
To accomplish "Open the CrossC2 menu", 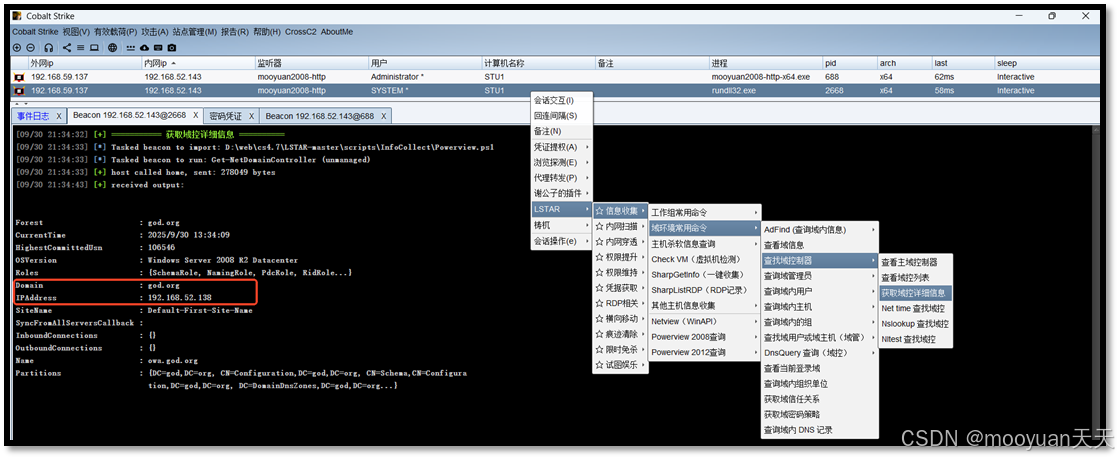I will [x=300, y=32].
